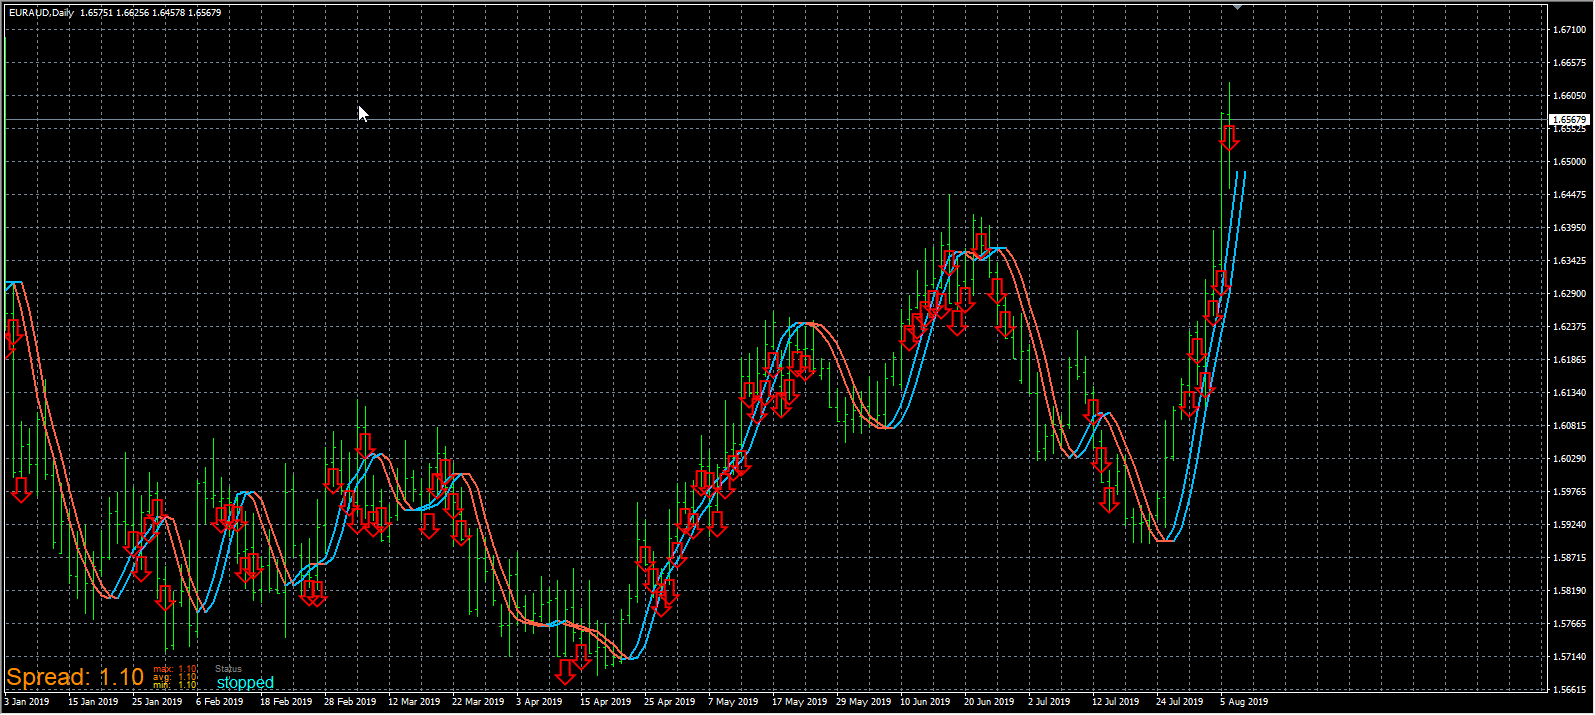
Task: Click the 1.67100 price scale label
Action: 1570,30
